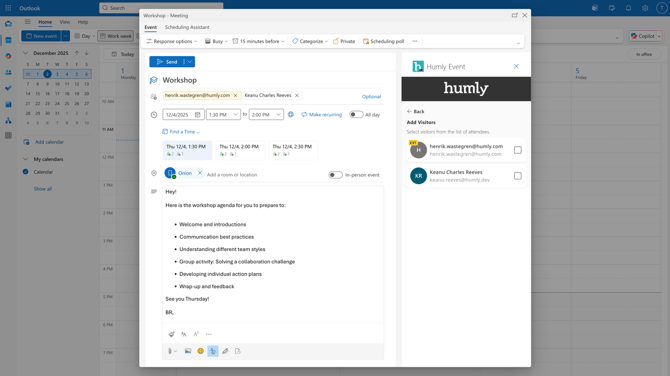Open the People icon in the left sidebar

click(x=8, y=72)
